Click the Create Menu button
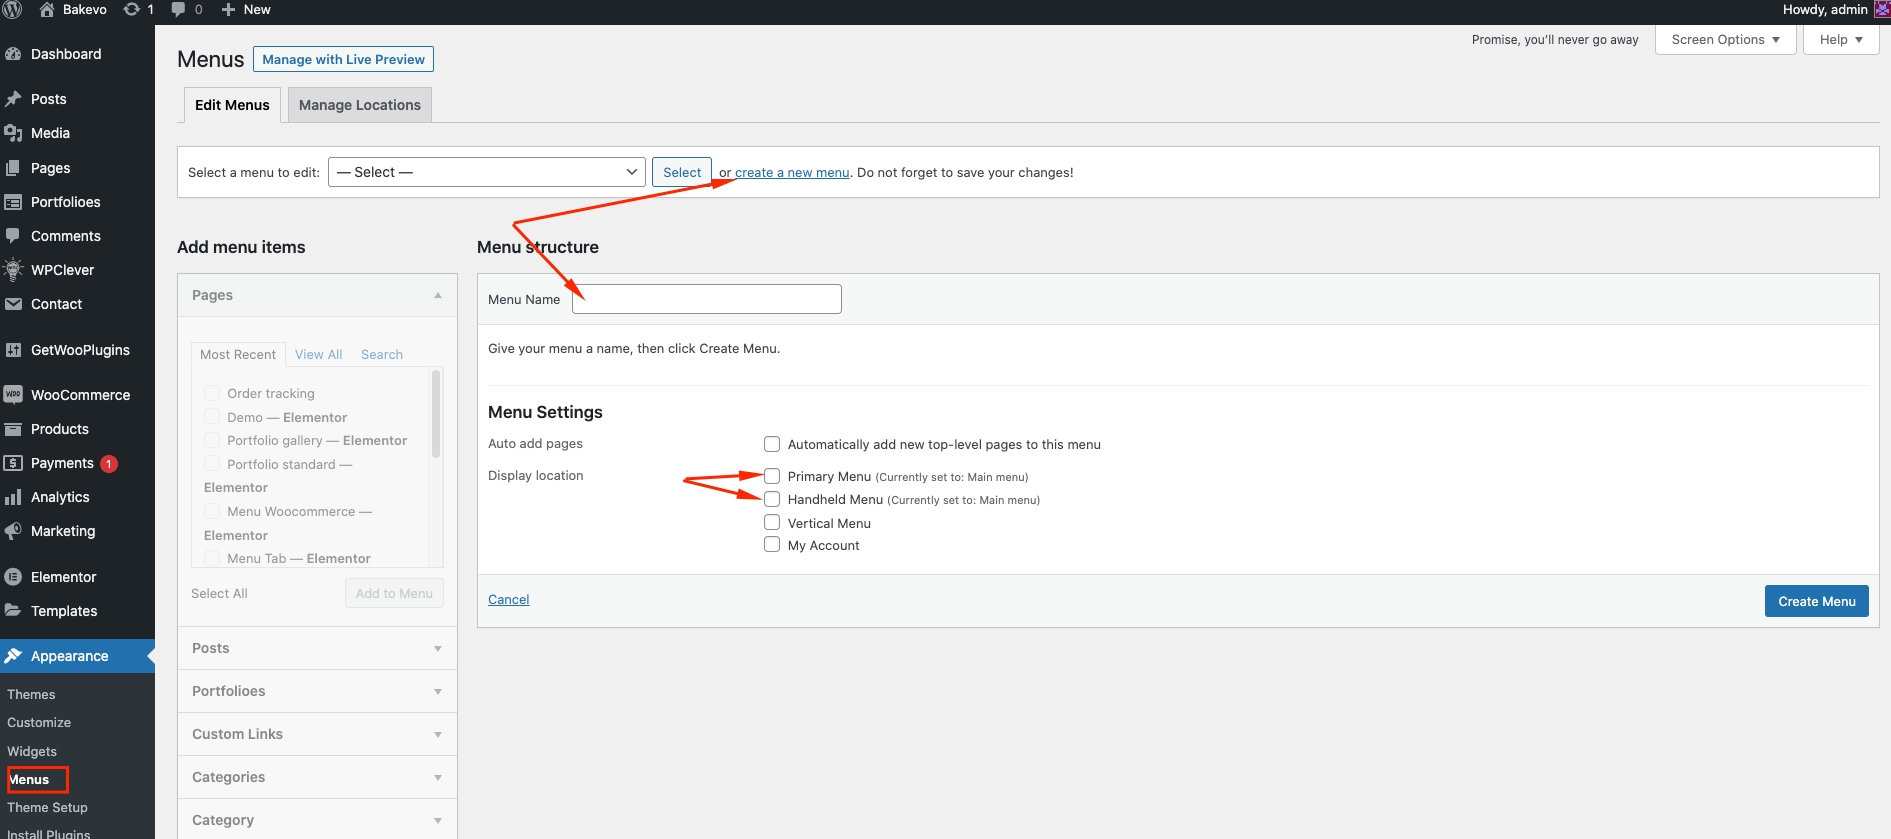 [1816, 601]
